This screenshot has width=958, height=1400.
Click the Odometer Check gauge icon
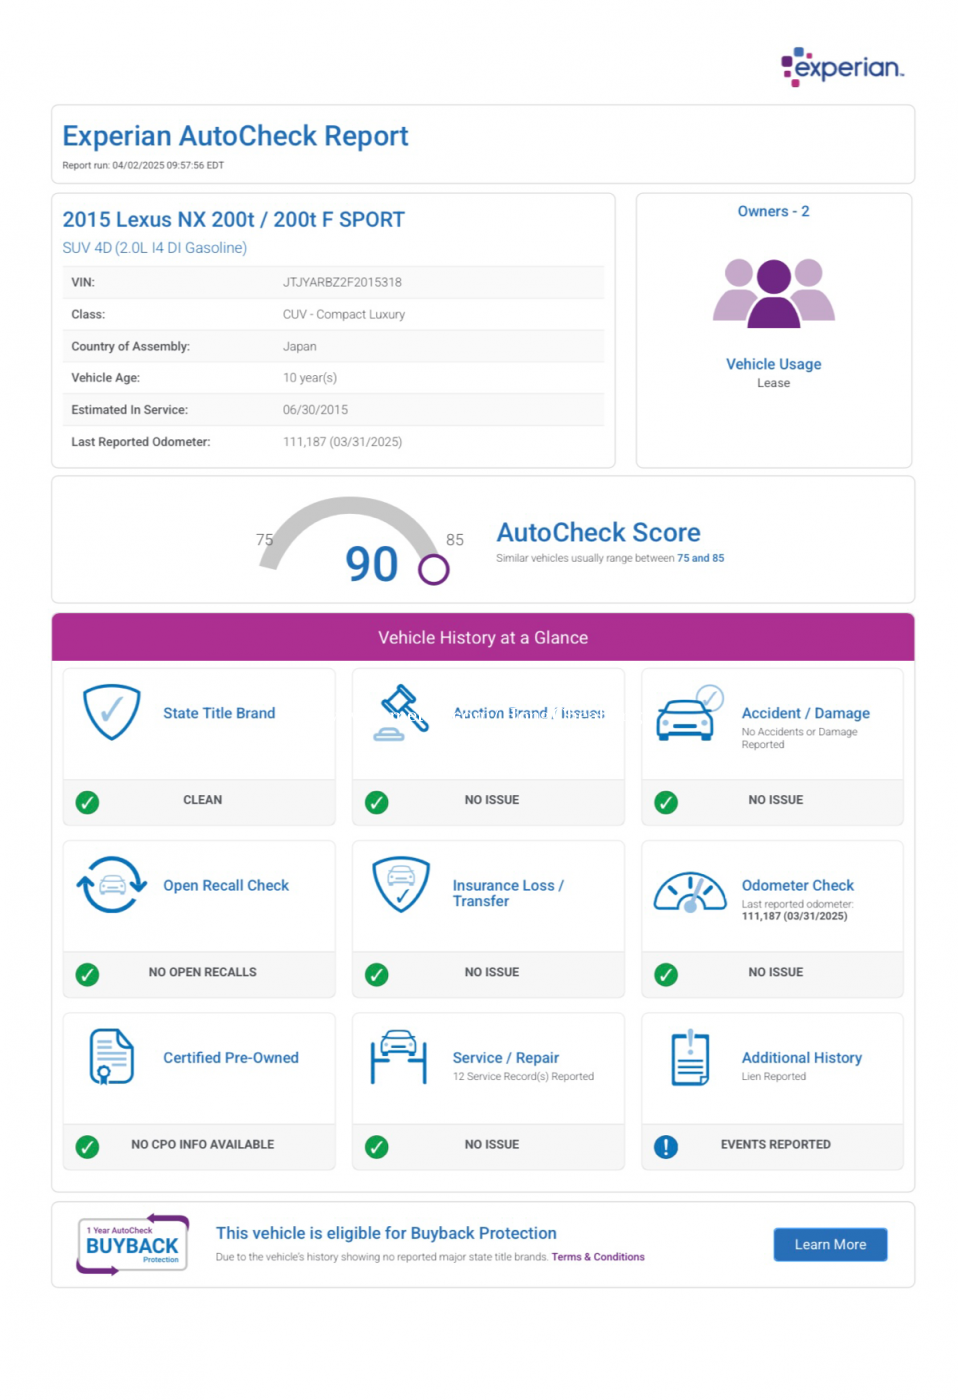(690, 892)
